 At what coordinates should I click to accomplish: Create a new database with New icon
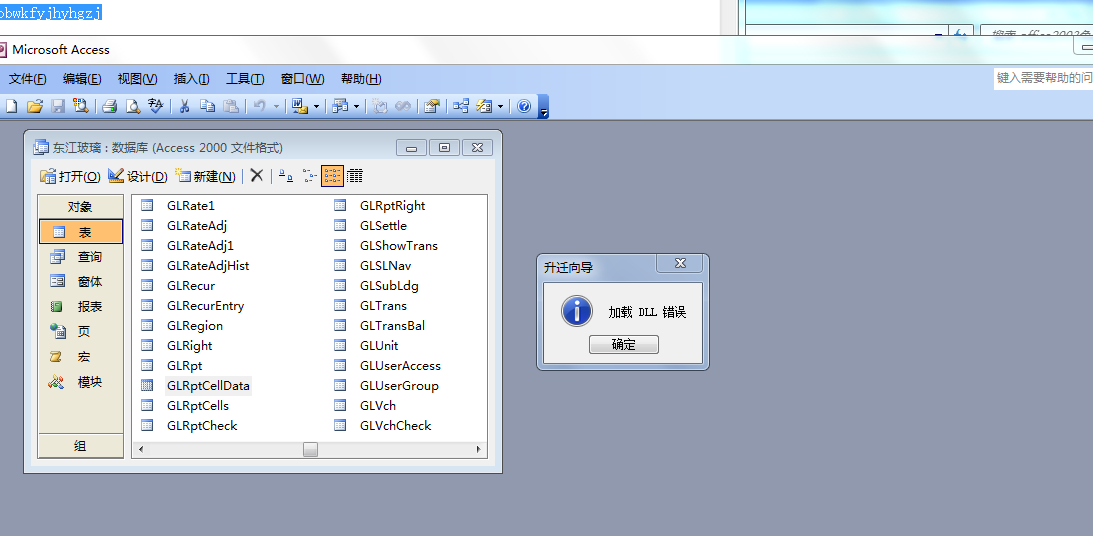tap(11, 106)
